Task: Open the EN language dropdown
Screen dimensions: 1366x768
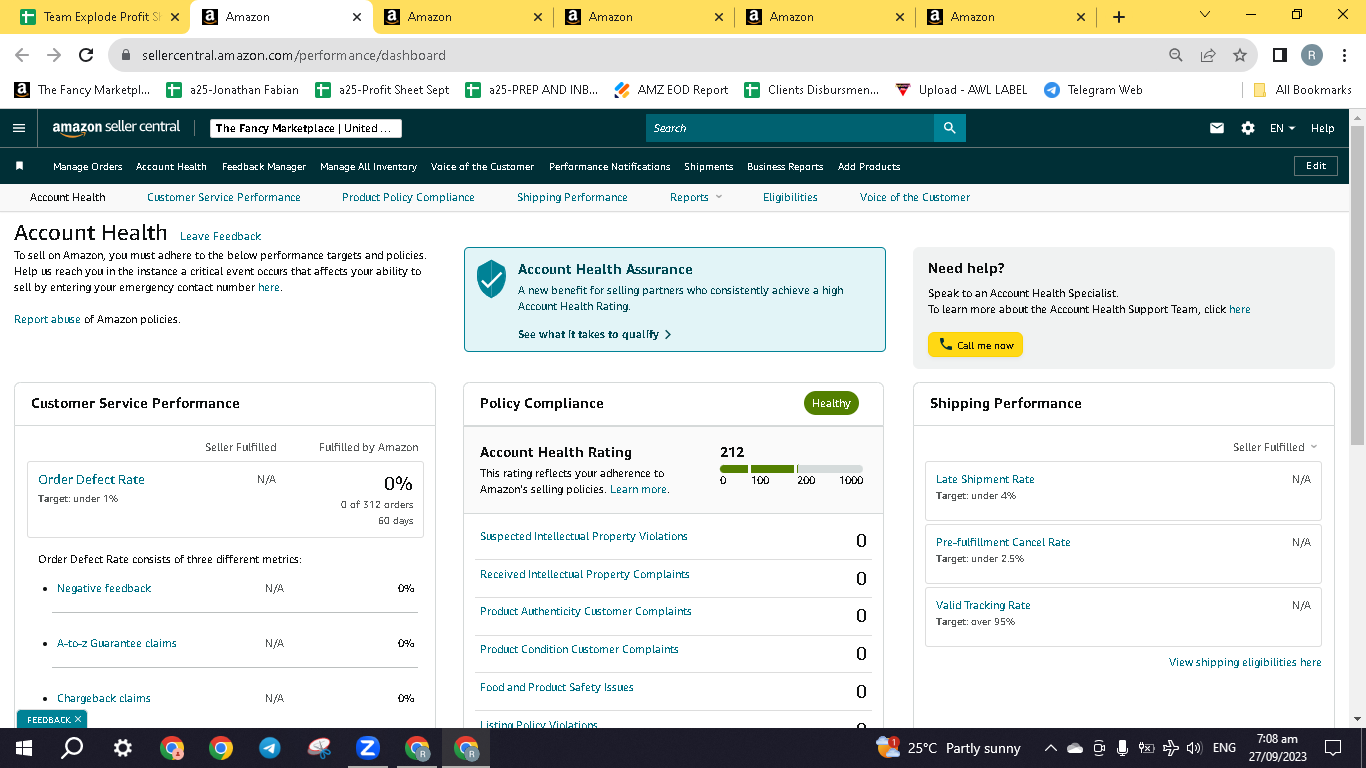Action: click(1282, 128)
